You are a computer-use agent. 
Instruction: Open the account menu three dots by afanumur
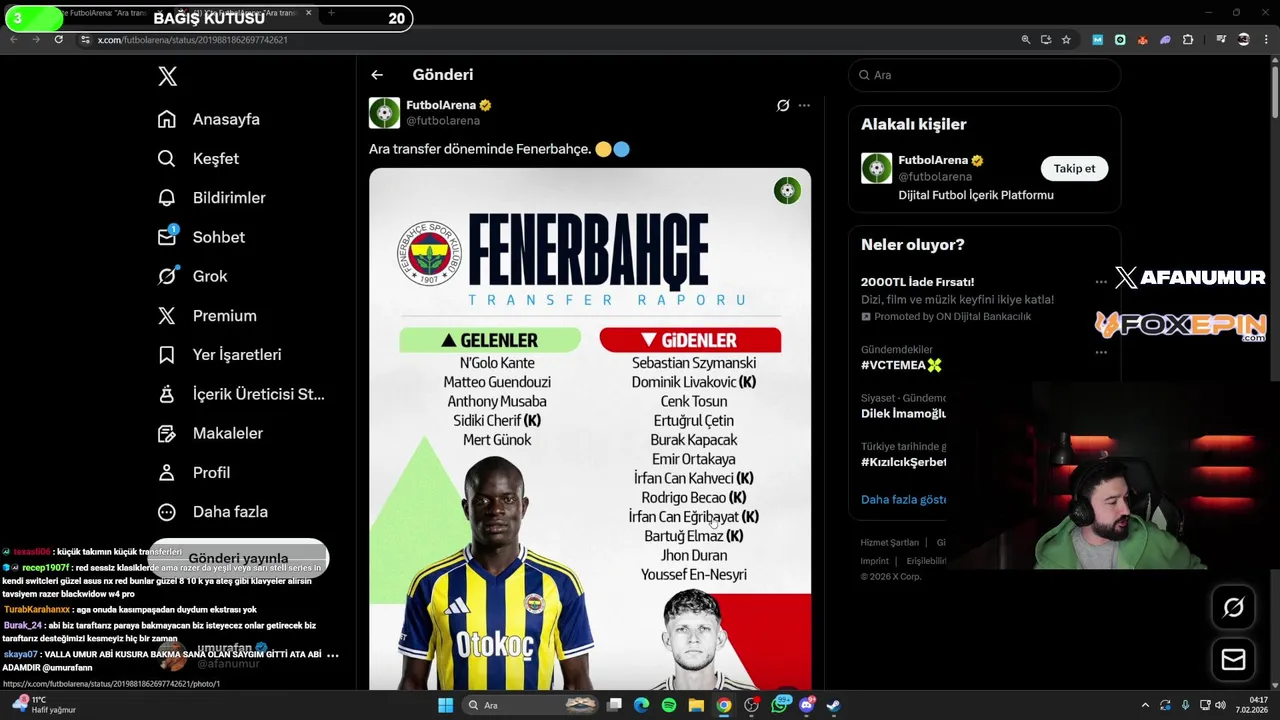tap(332, 655)
